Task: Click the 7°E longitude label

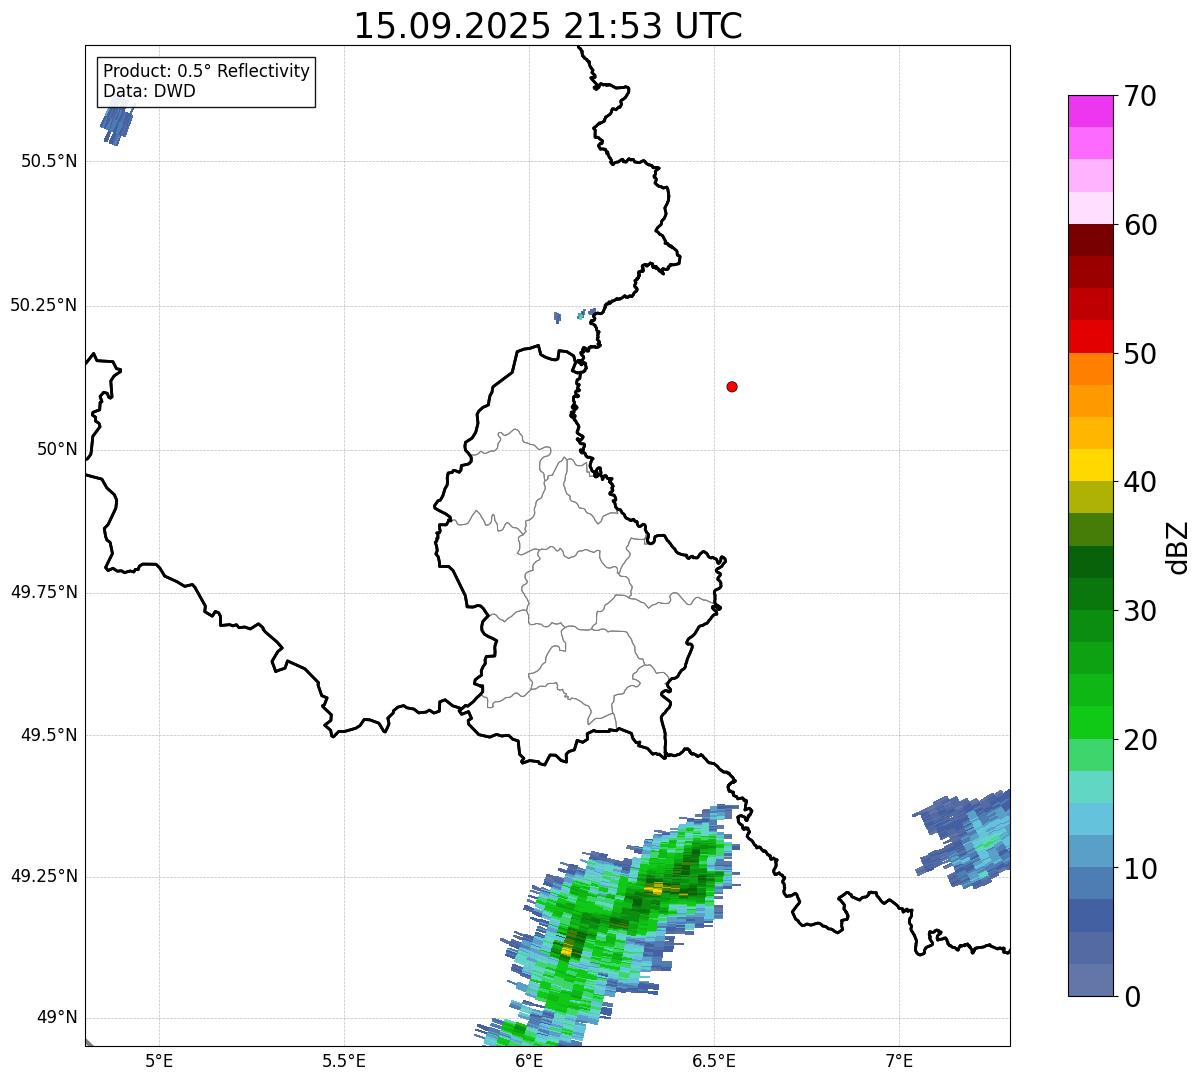Action: click(x=899, y=1061)
